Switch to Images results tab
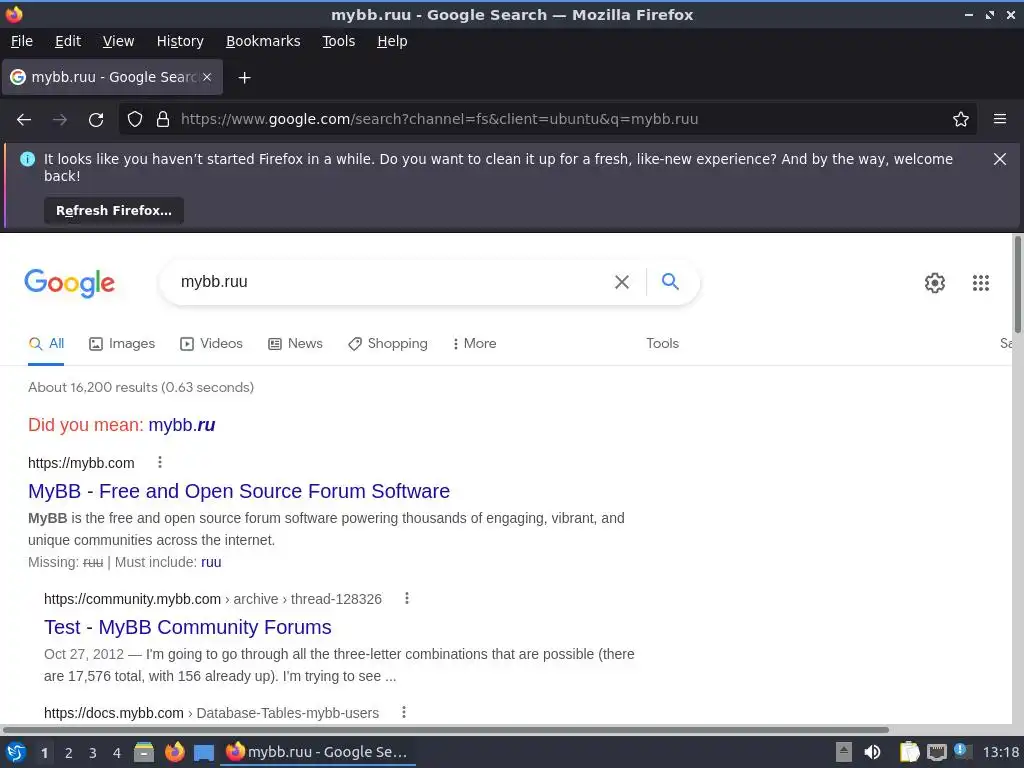 [x=122, y=344]
